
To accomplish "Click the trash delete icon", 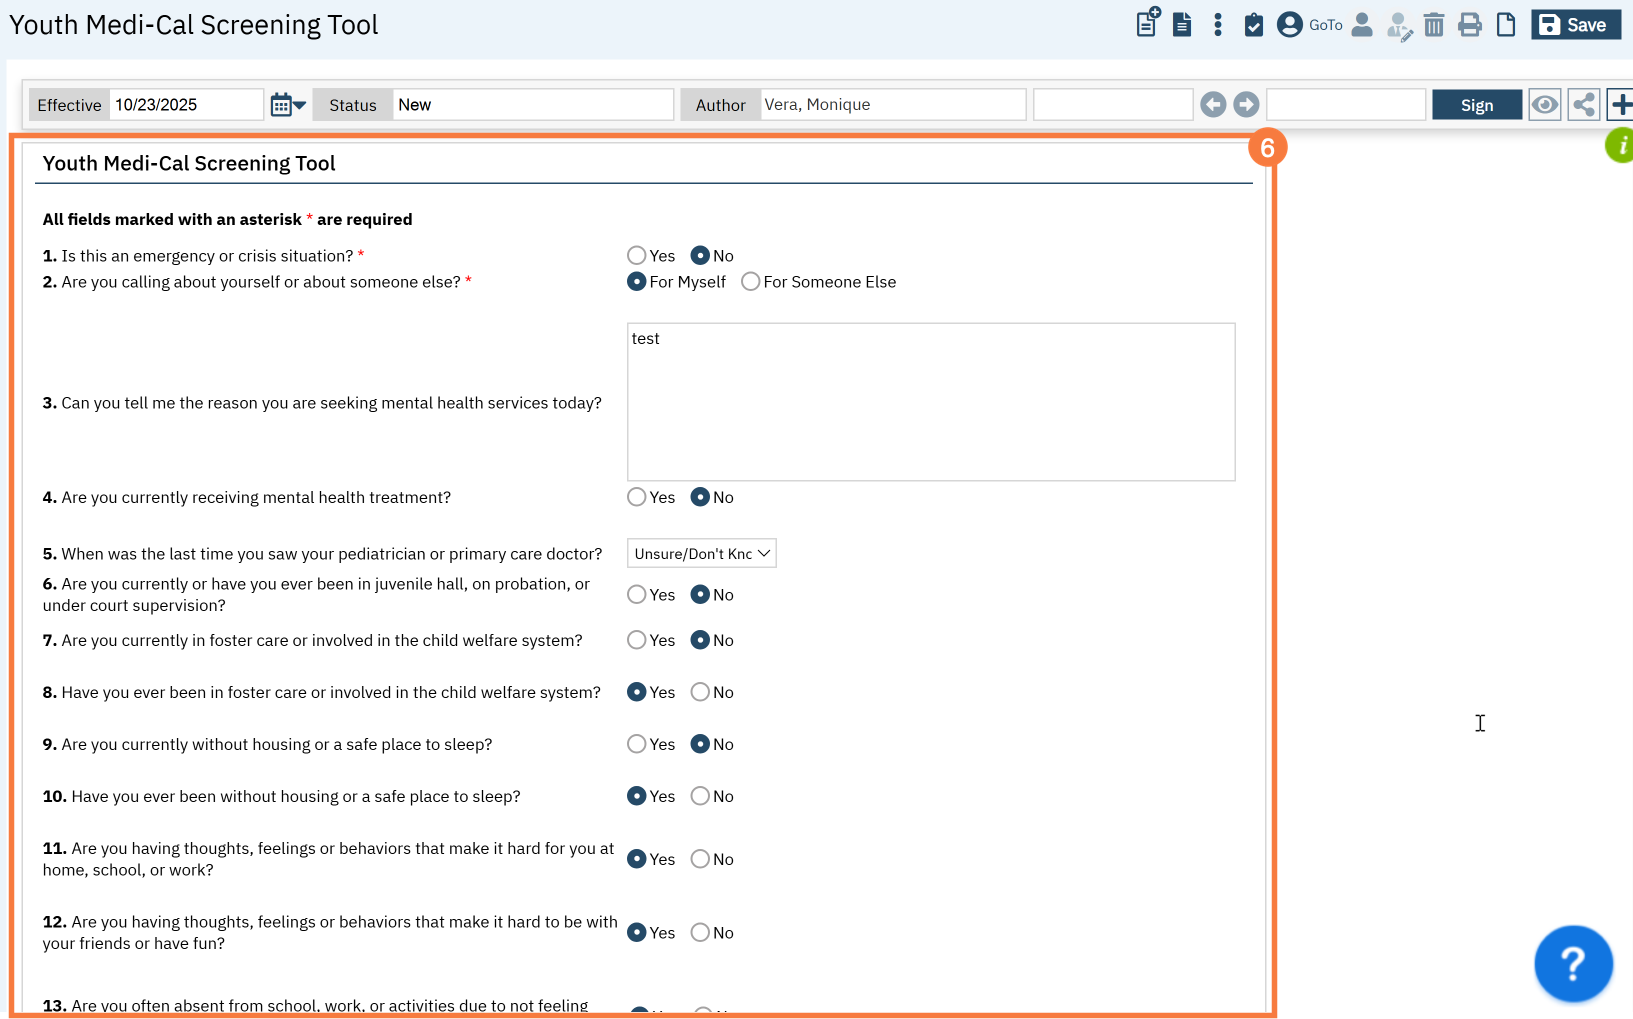I will [1433, 25].
